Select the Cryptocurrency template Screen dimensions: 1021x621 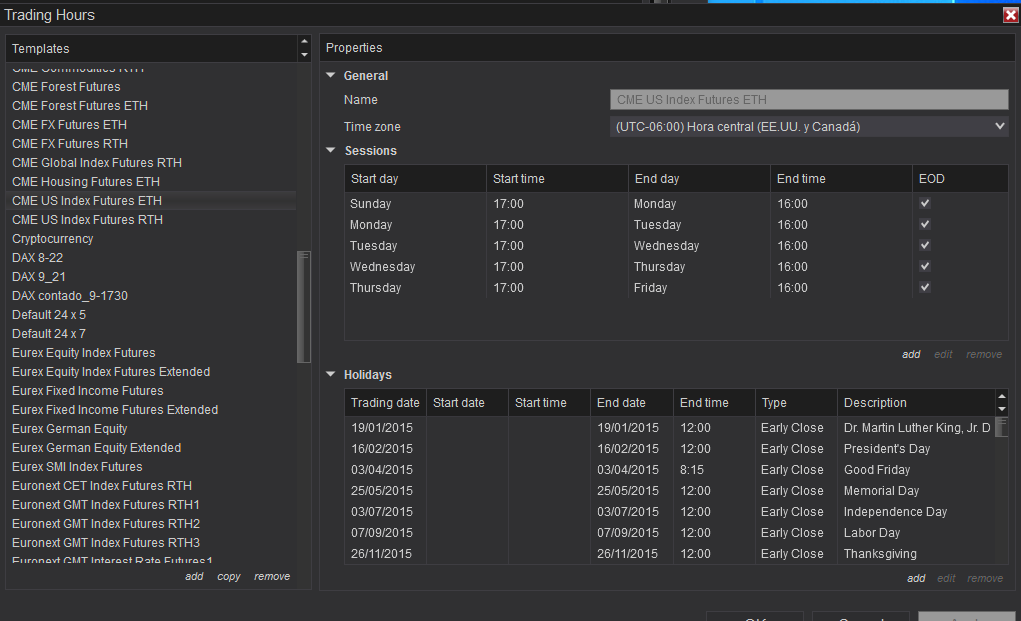[52, 239]
